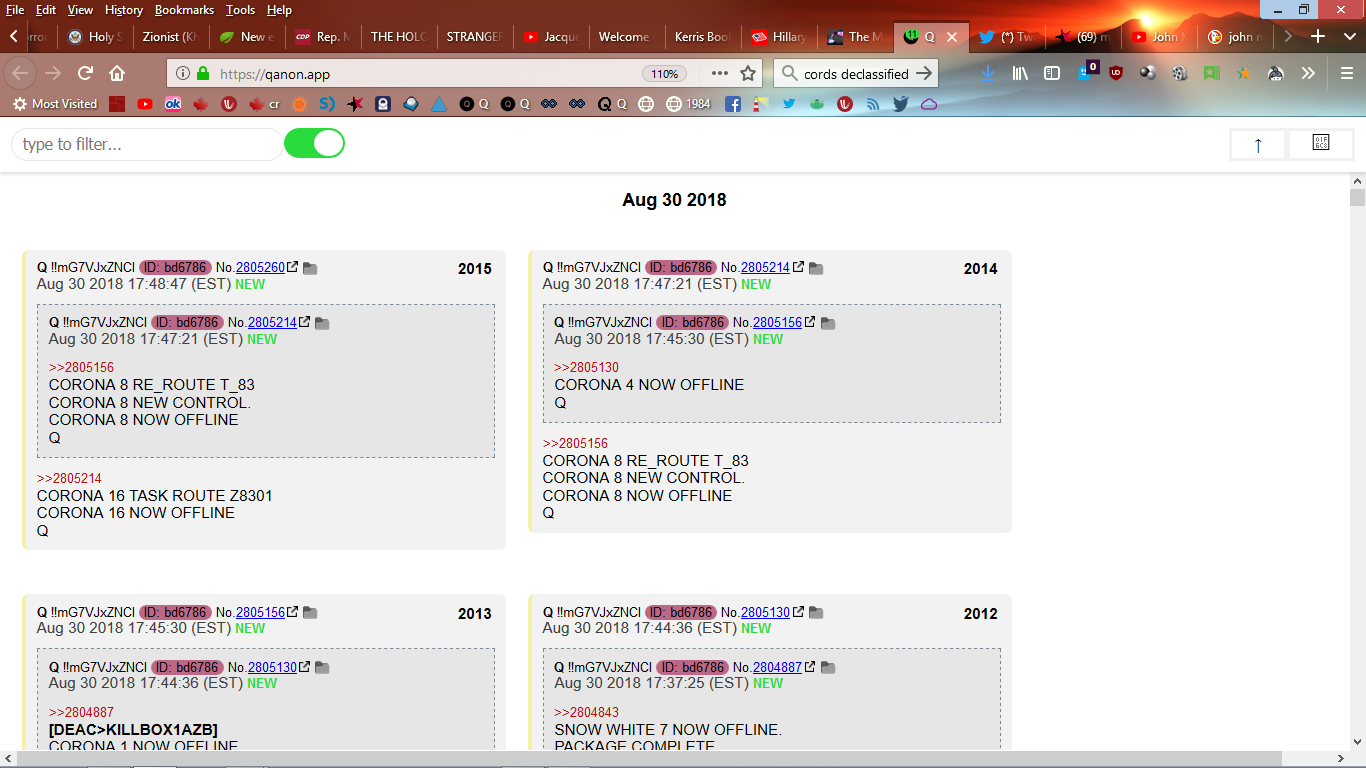
Task: Open the Library icon in the toolbar
Action: (x=1020, y=73)
